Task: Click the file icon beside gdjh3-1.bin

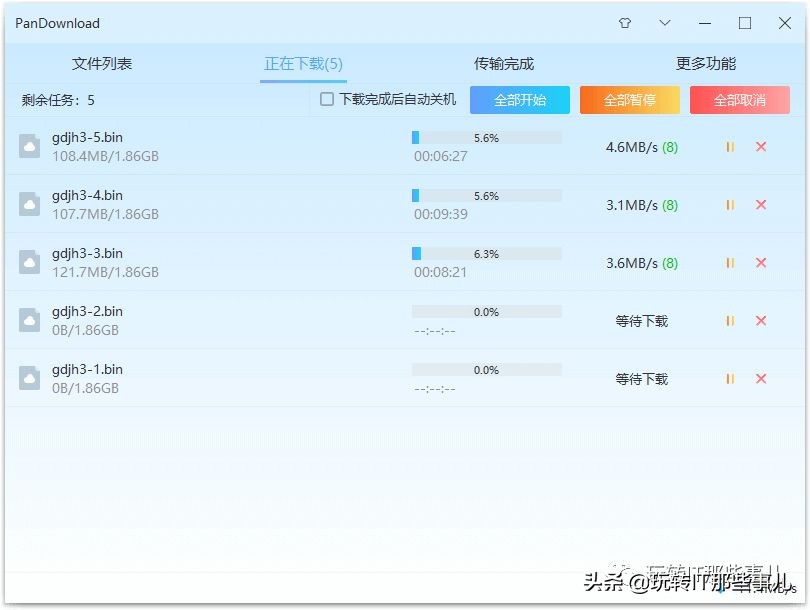Action: coord(28,379)
